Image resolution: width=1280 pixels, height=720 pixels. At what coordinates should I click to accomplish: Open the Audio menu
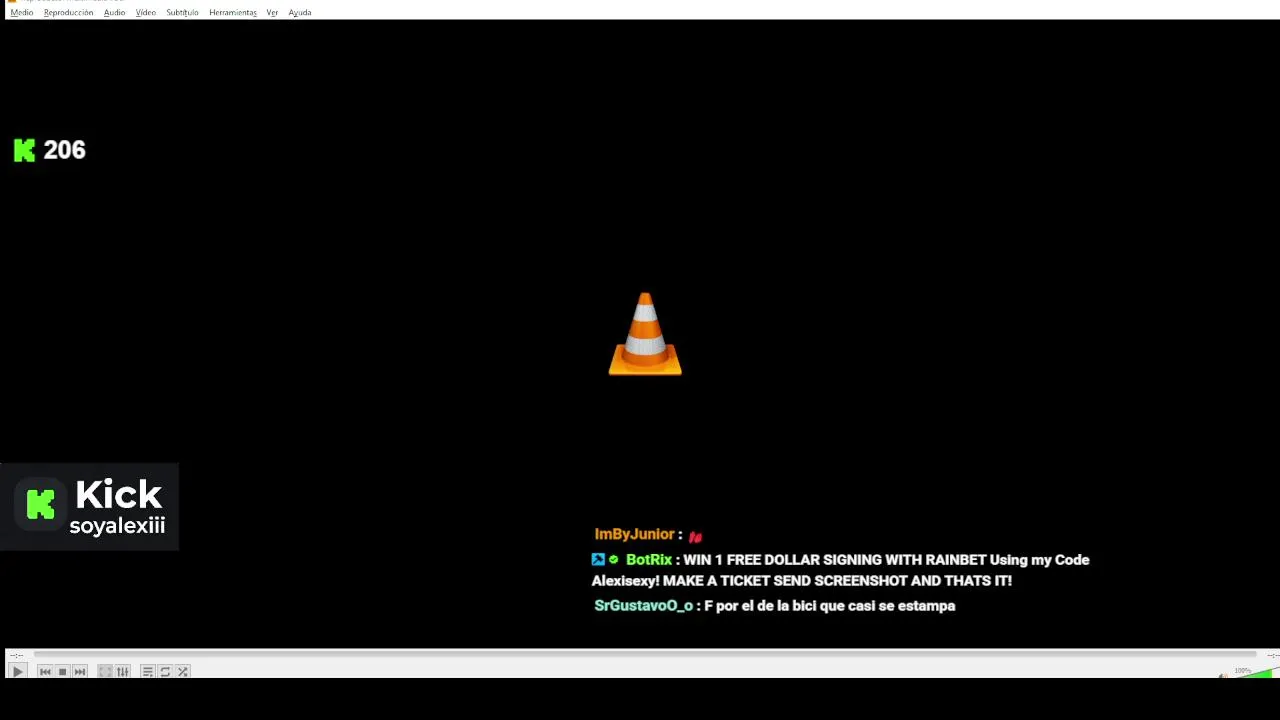[x=114, y=13]
